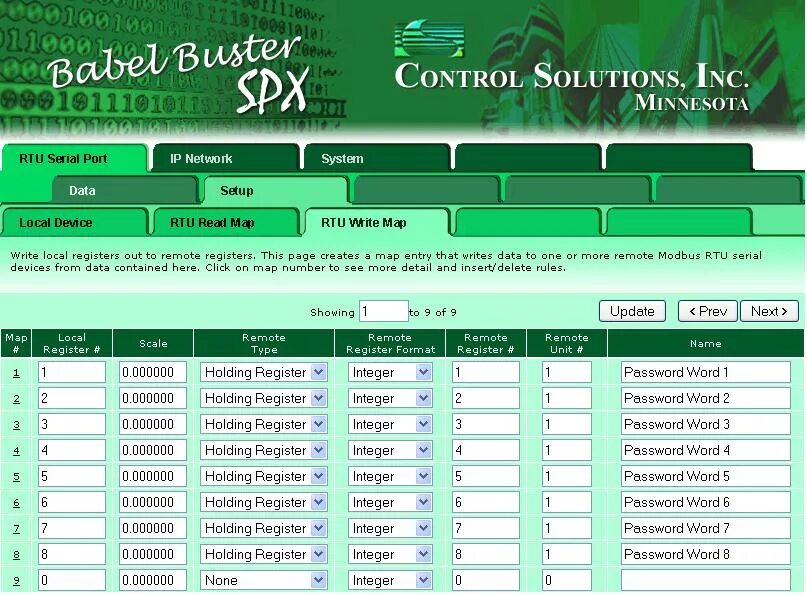Open Register Format dropdown for map 6
The width and height of the screenshot is (807, 596).
[x=390, y=502]
